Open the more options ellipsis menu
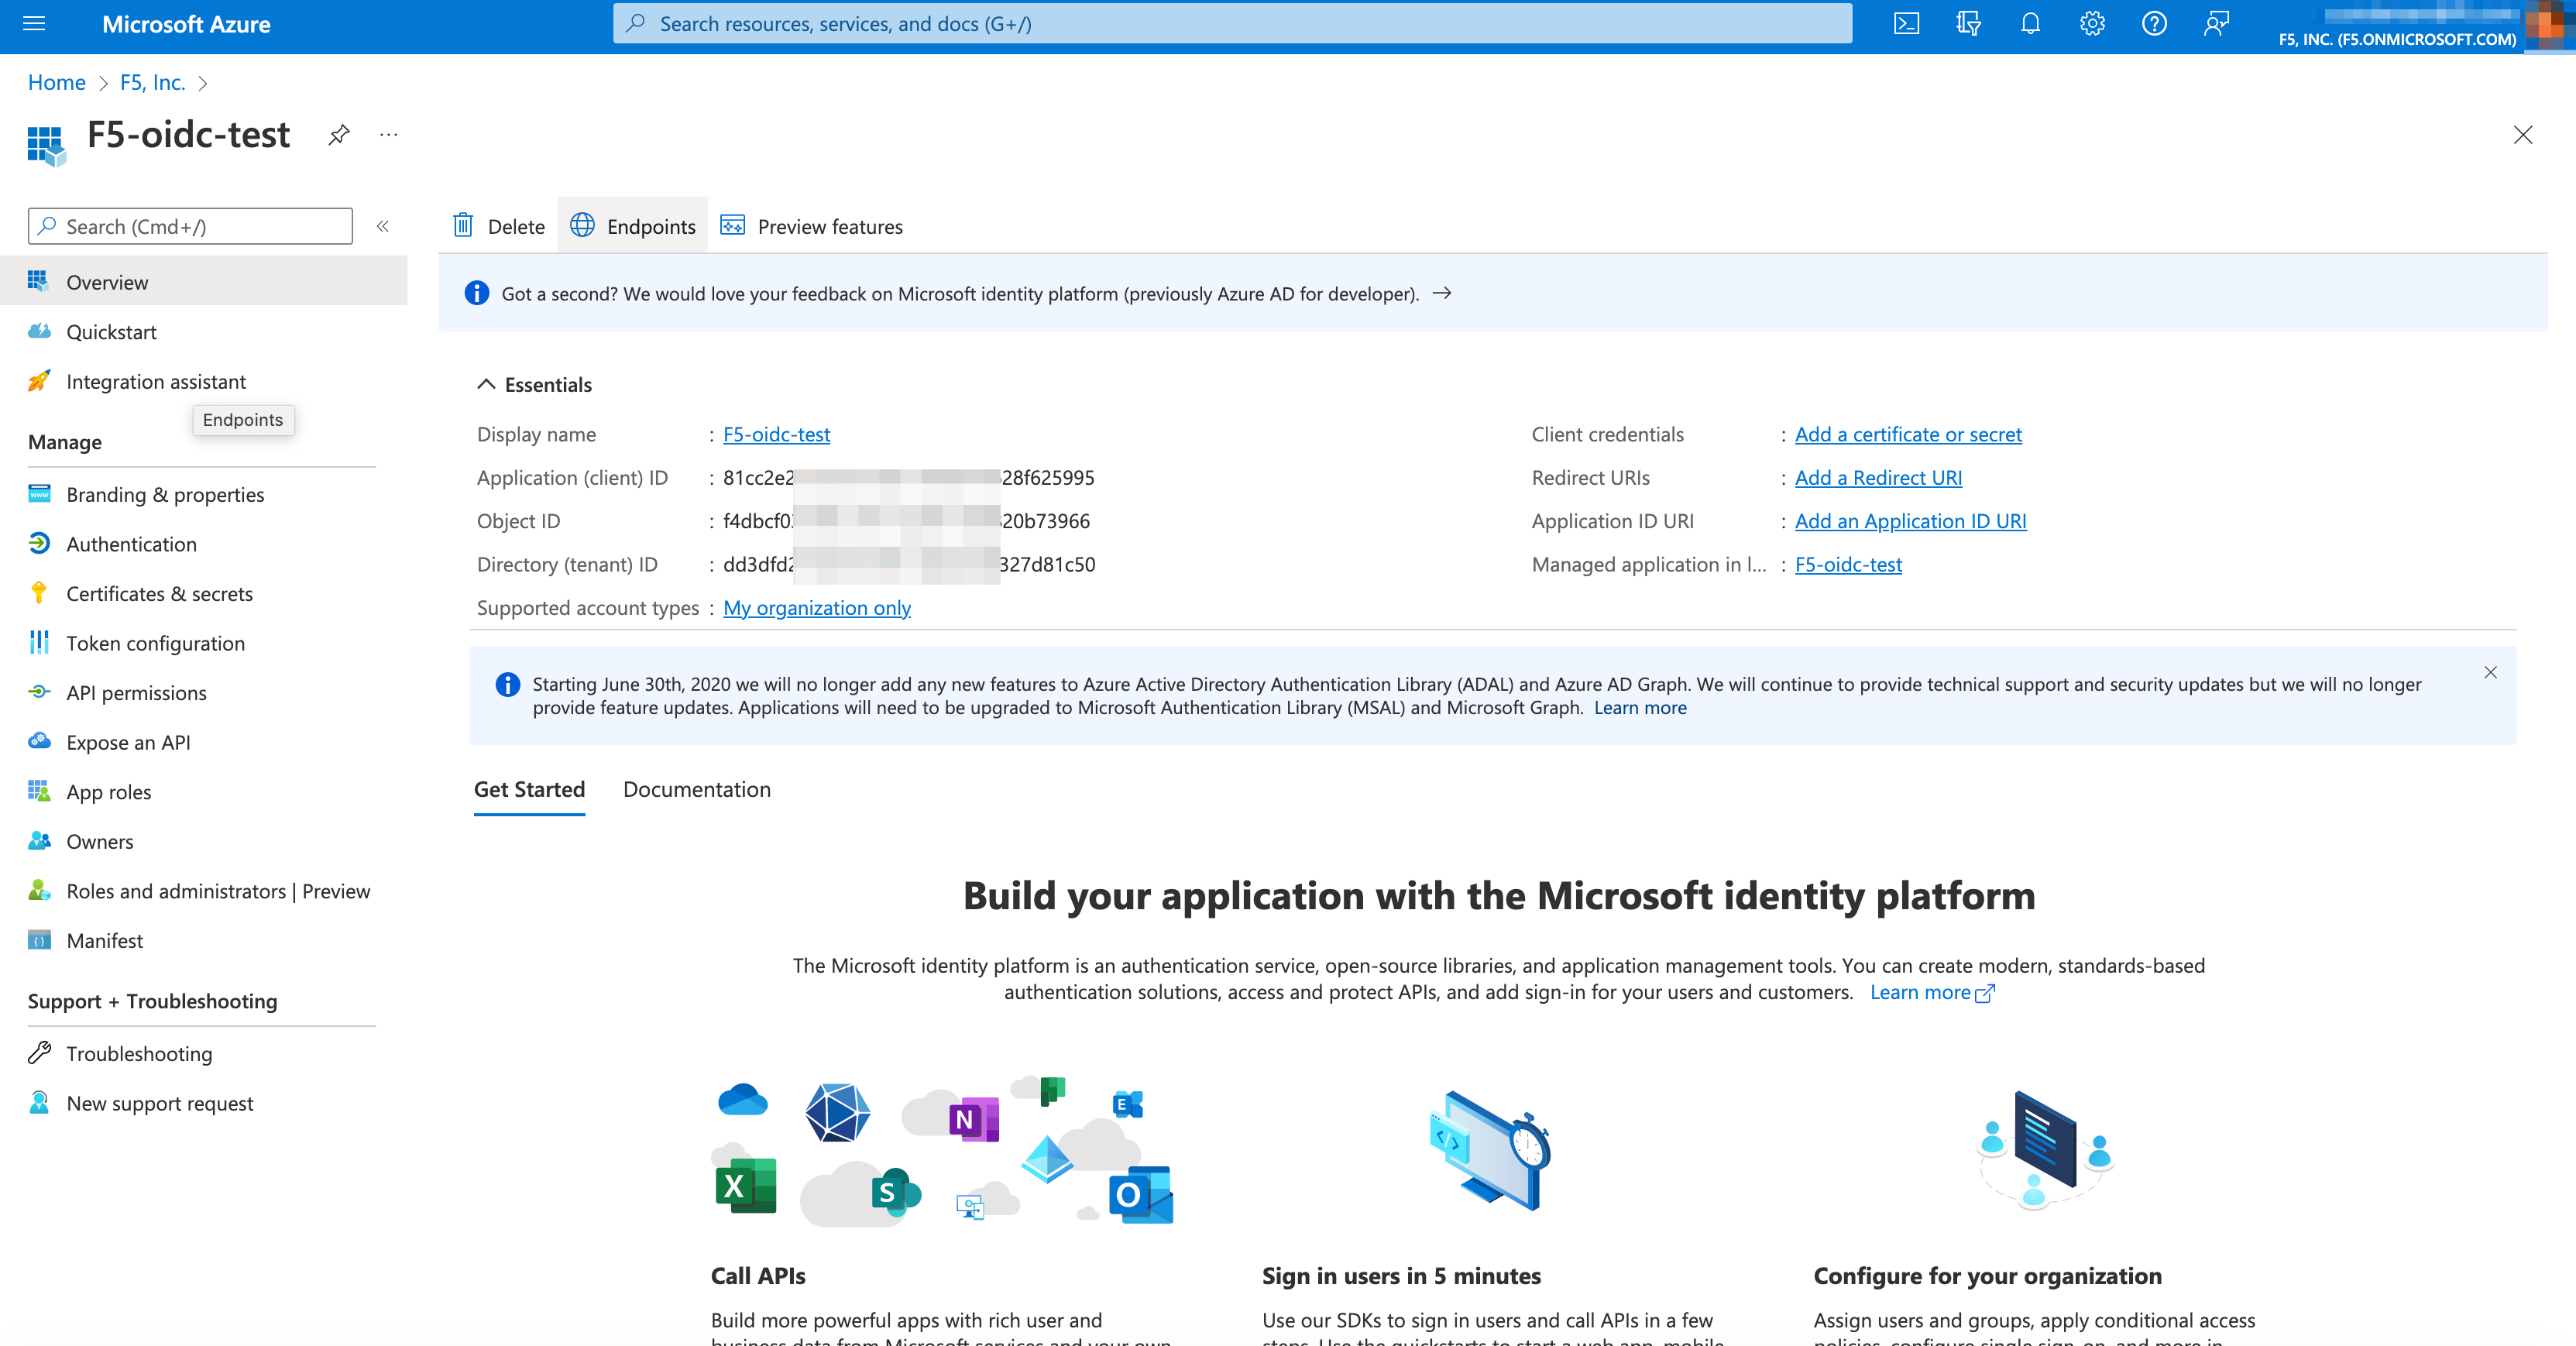 [x=388, y=135]
